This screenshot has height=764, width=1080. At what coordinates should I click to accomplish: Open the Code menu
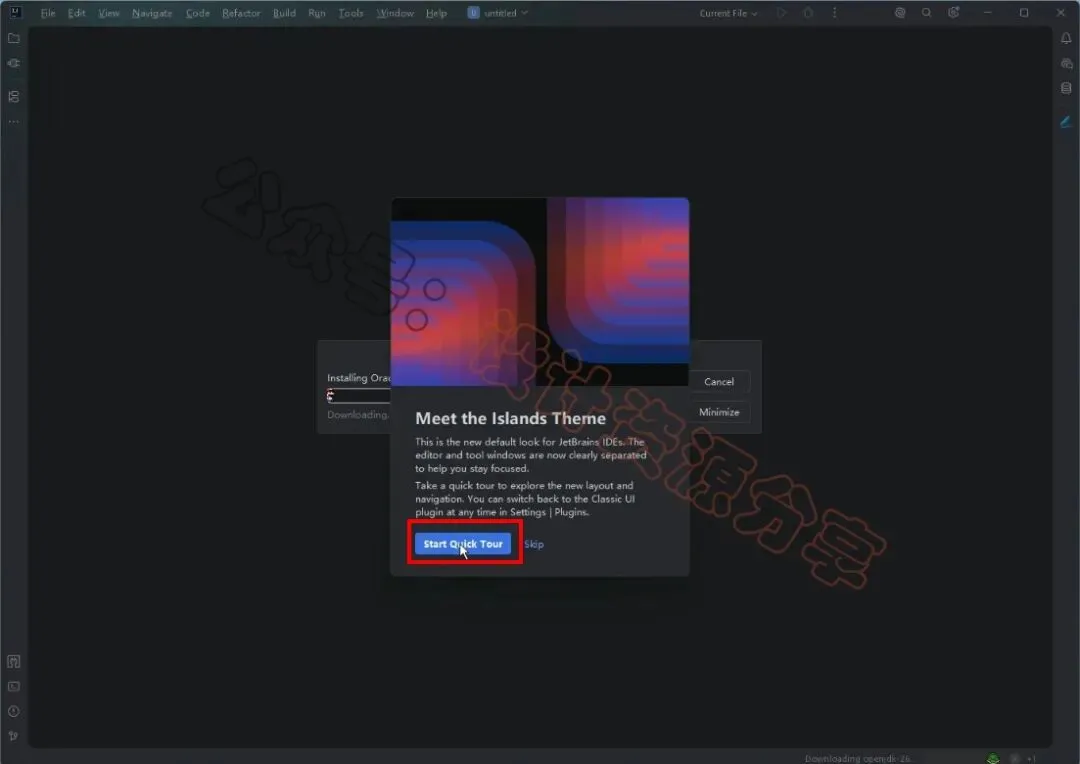(197, 13)
